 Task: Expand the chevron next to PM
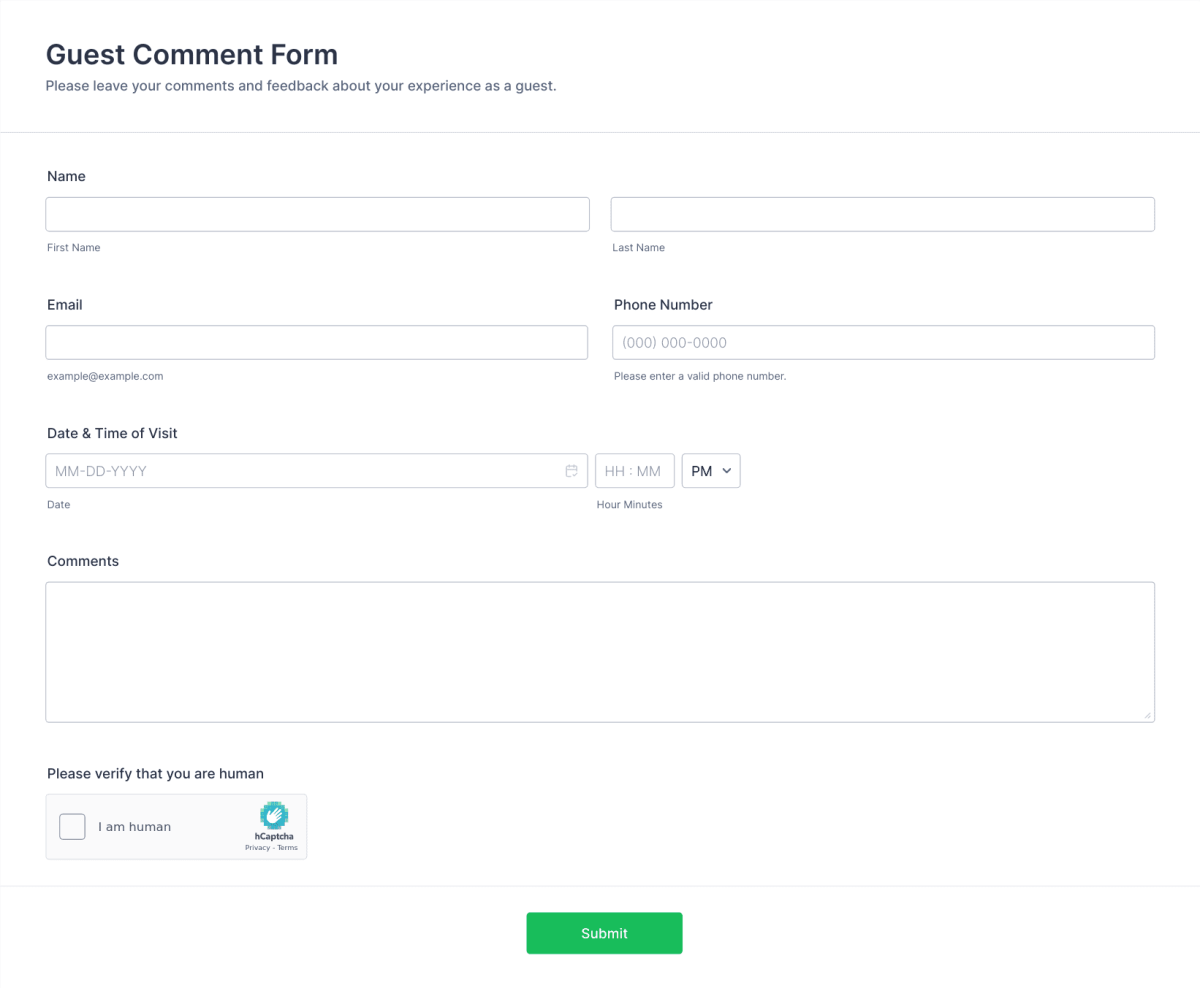(727, 470)
